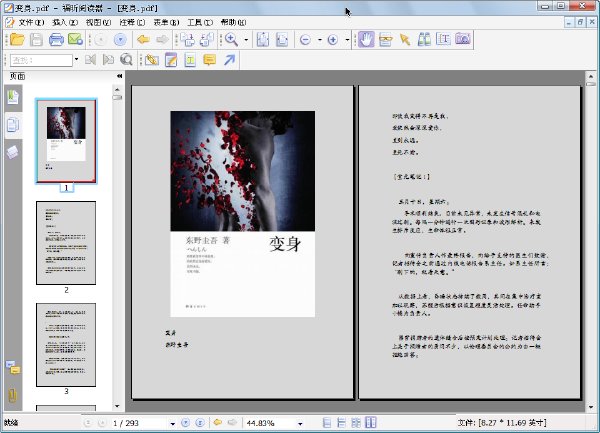This screenshot has width=600, height=433.
Task: Go to next page using toolbar down-arrow circle
Action: (120, 39)
